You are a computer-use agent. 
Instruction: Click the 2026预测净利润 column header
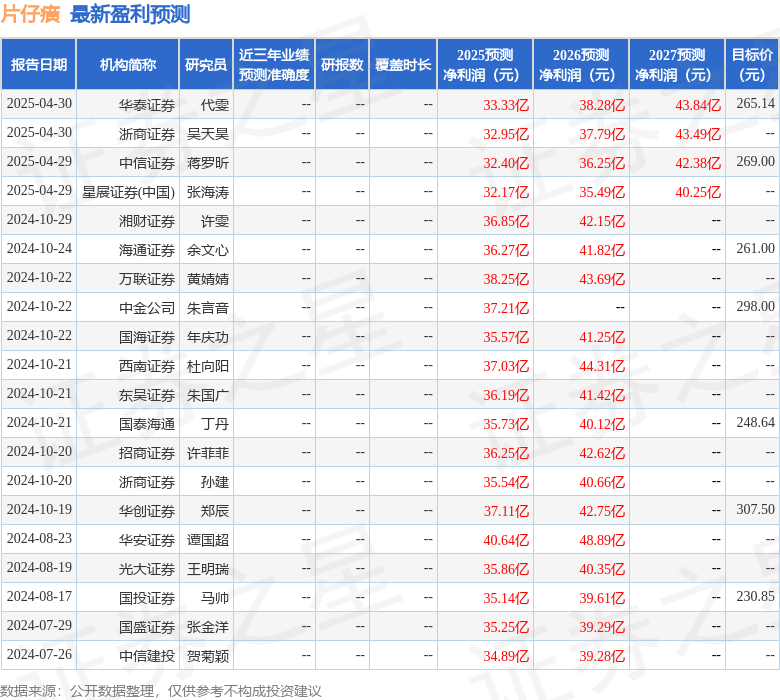(x=581, y=65)
